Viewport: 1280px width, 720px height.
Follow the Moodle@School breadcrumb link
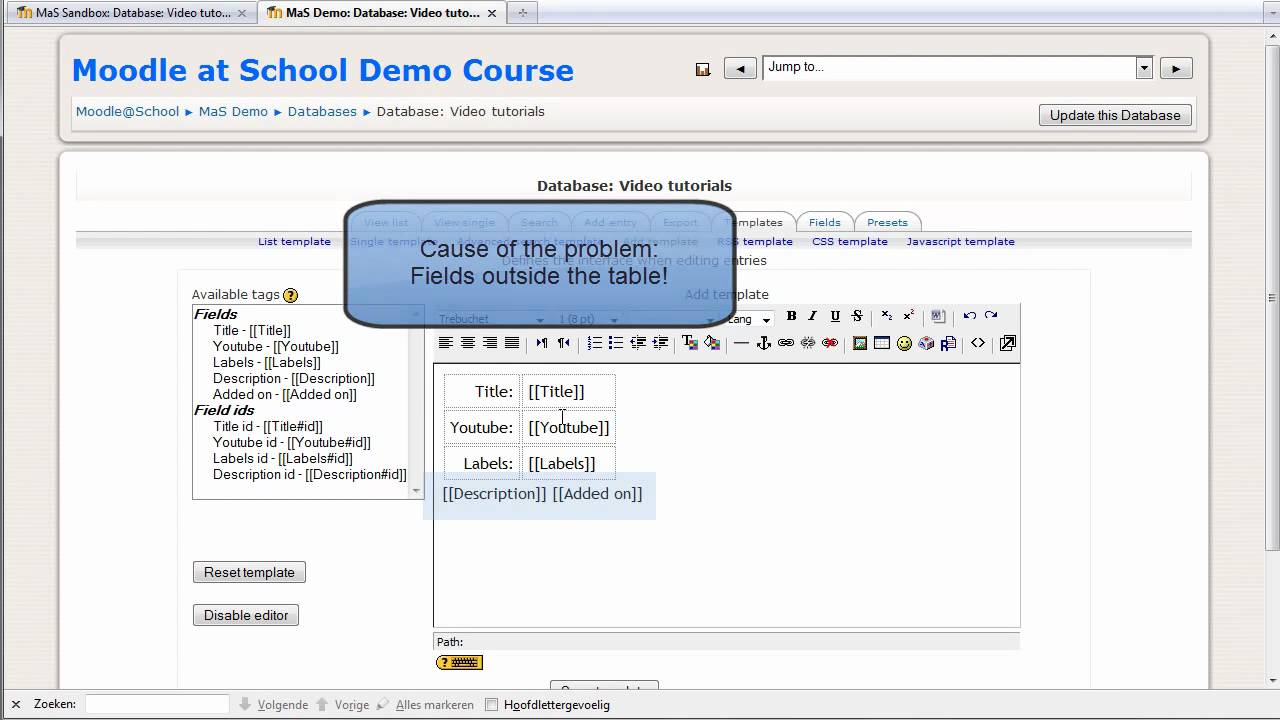(127, 111)
